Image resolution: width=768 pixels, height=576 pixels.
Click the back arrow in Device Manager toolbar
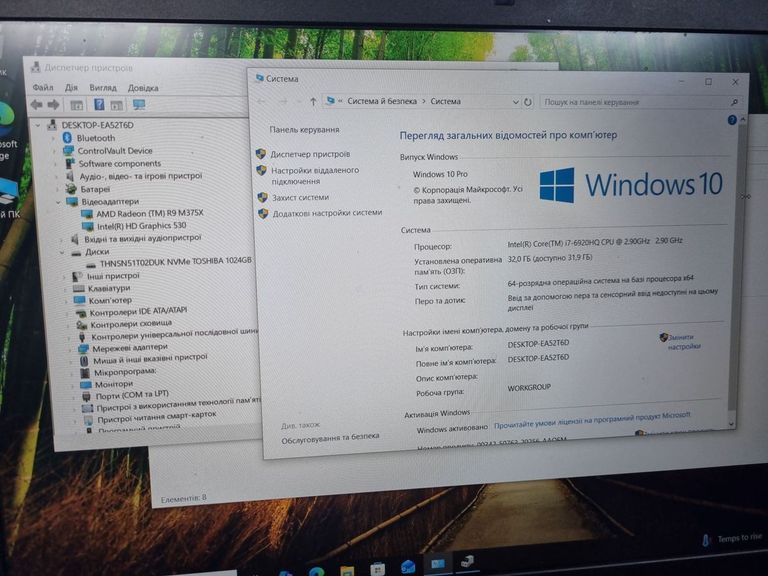point(37,104)
